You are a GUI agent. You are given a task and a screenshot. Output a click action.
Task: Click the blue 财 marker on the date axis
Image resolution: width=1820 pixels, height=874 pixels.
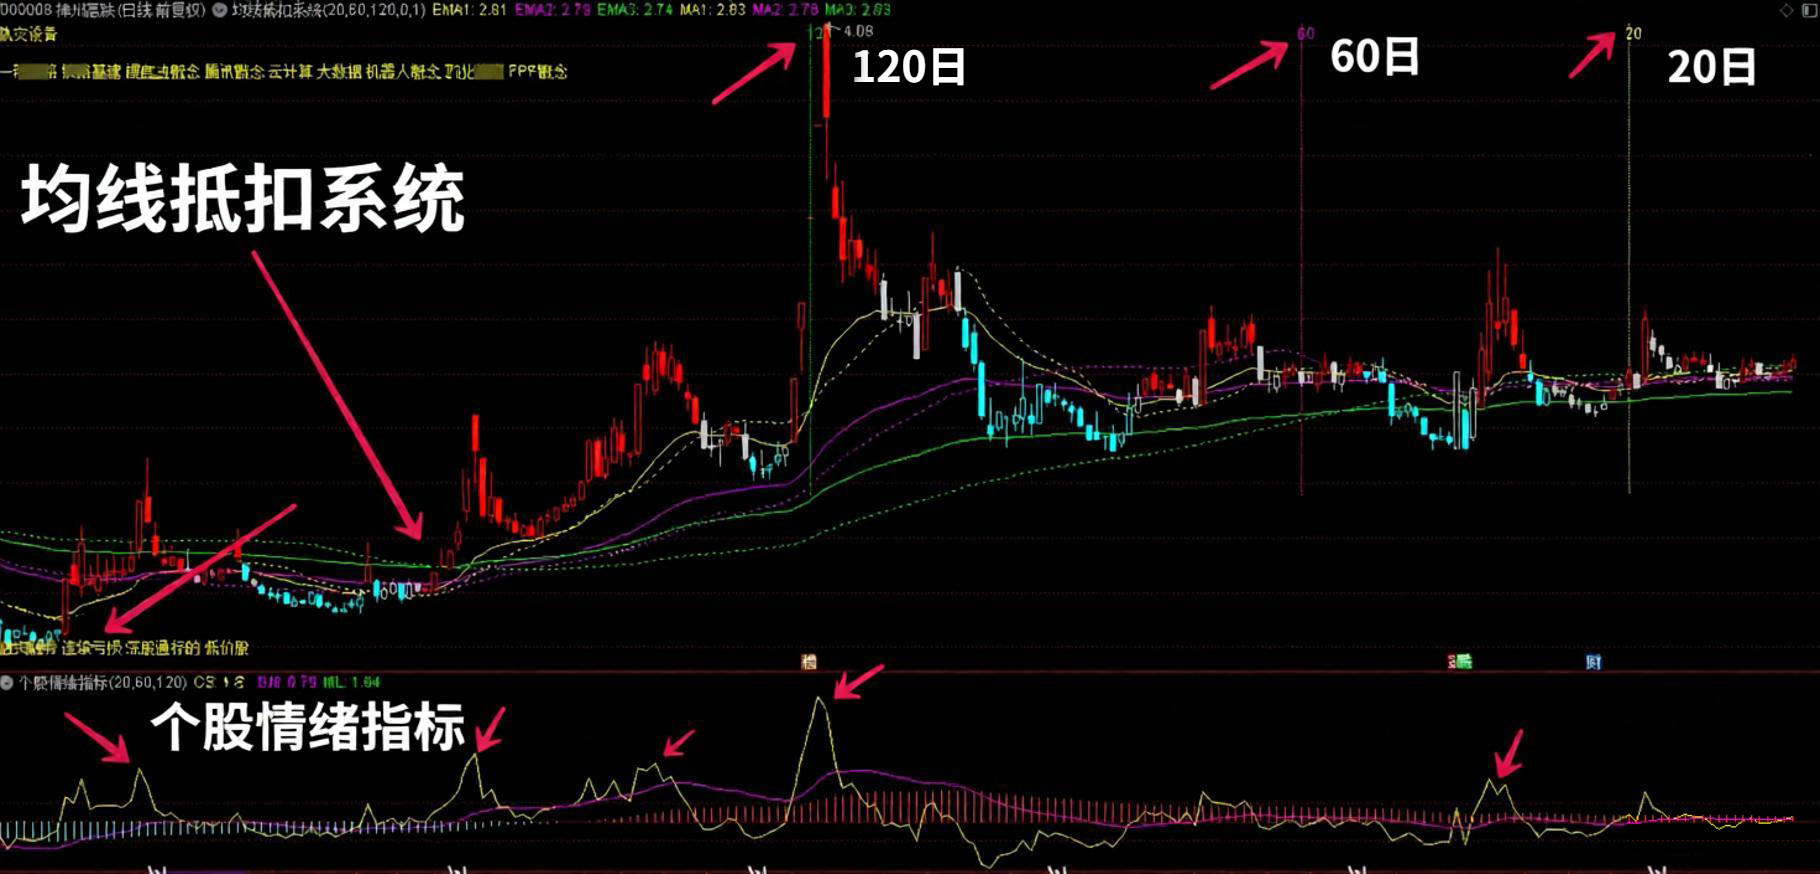pyautogui.click(x=1594, y=662)
